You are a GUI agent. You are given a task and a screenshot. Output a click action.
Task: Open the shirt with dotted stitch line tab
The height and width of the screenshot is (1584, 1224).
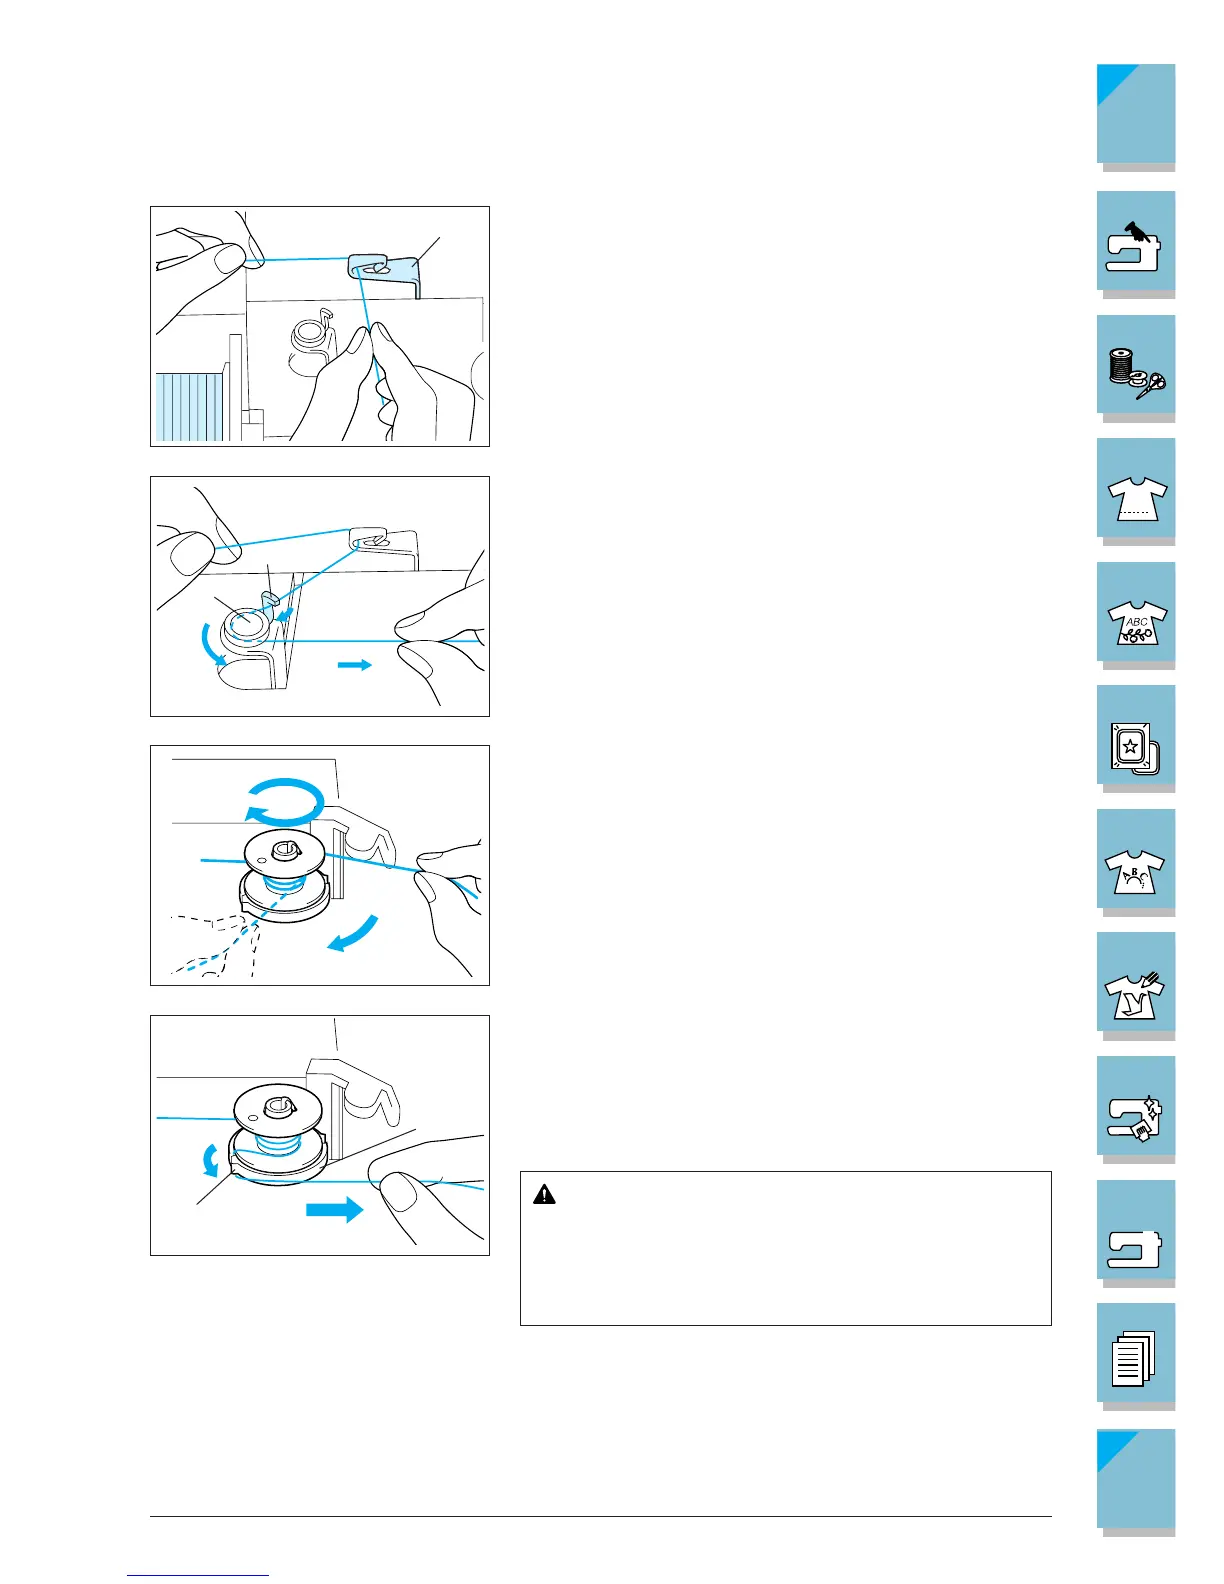[1136, 488]
